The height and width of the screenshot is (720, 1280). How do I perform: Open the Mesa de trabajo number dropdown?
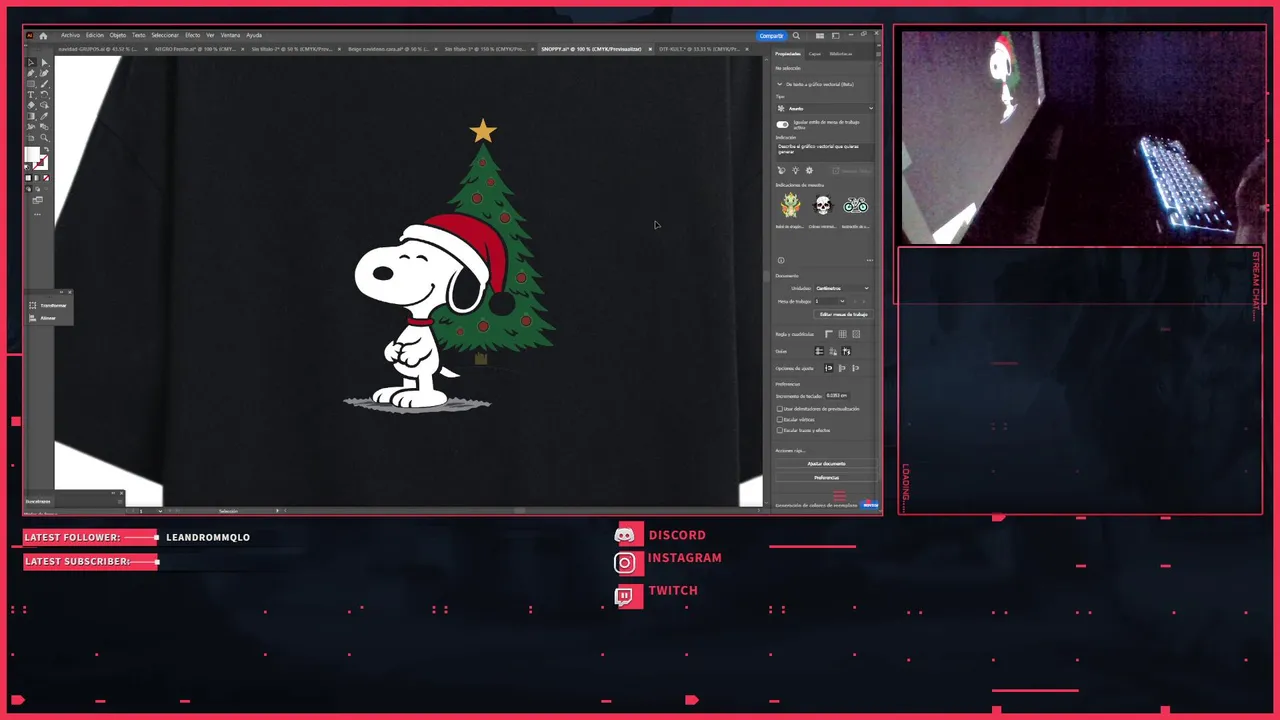point(829,301)
